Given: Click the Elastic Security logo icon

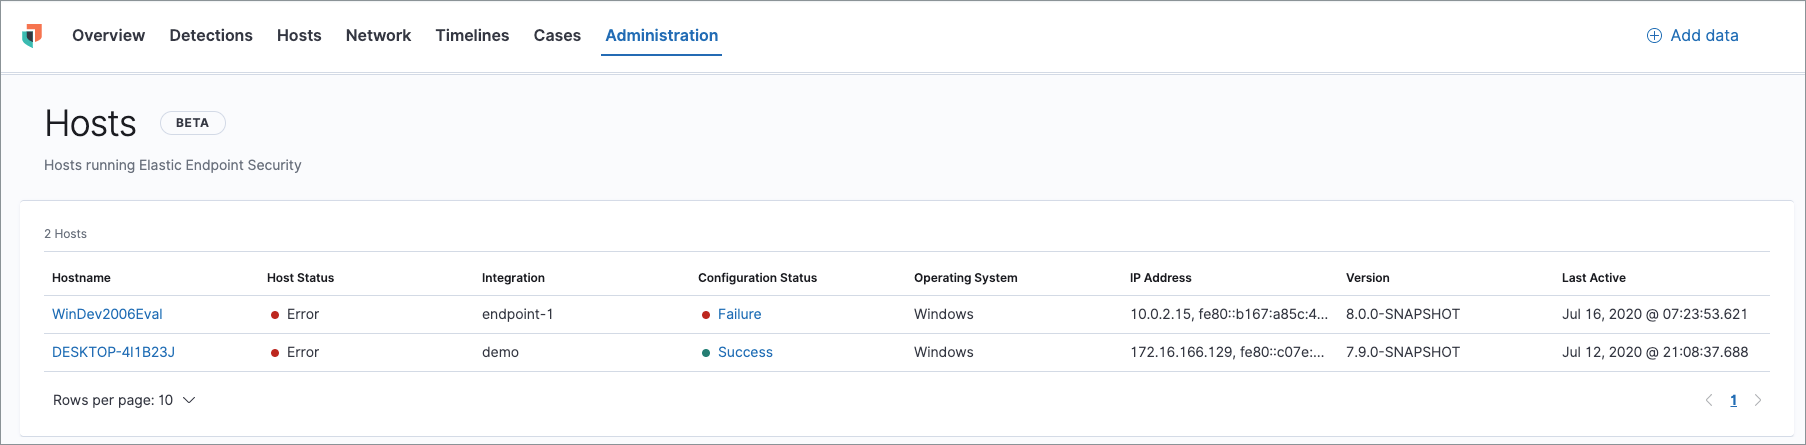Looking at the screenshot, I should (x=32, y=36).
